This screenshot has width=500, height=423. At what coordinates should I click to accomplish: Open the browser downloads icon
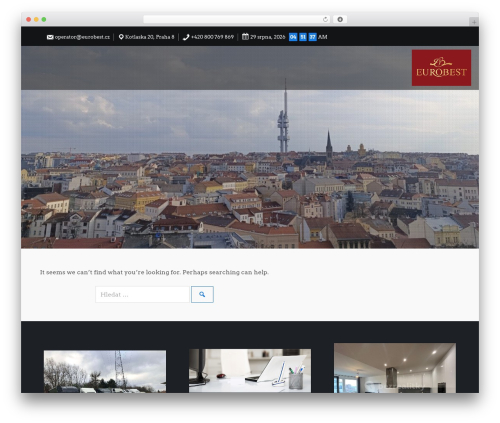coord(340,19)
